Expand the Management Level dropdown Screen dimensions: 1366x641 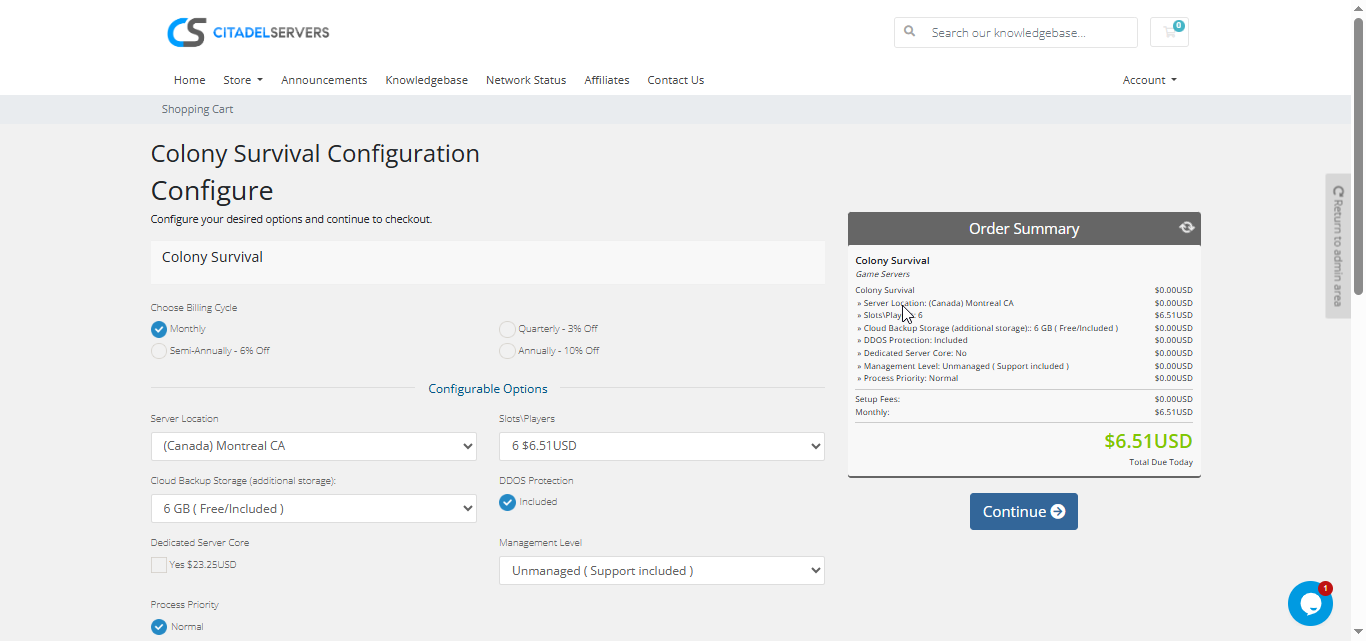pos(661,571)
